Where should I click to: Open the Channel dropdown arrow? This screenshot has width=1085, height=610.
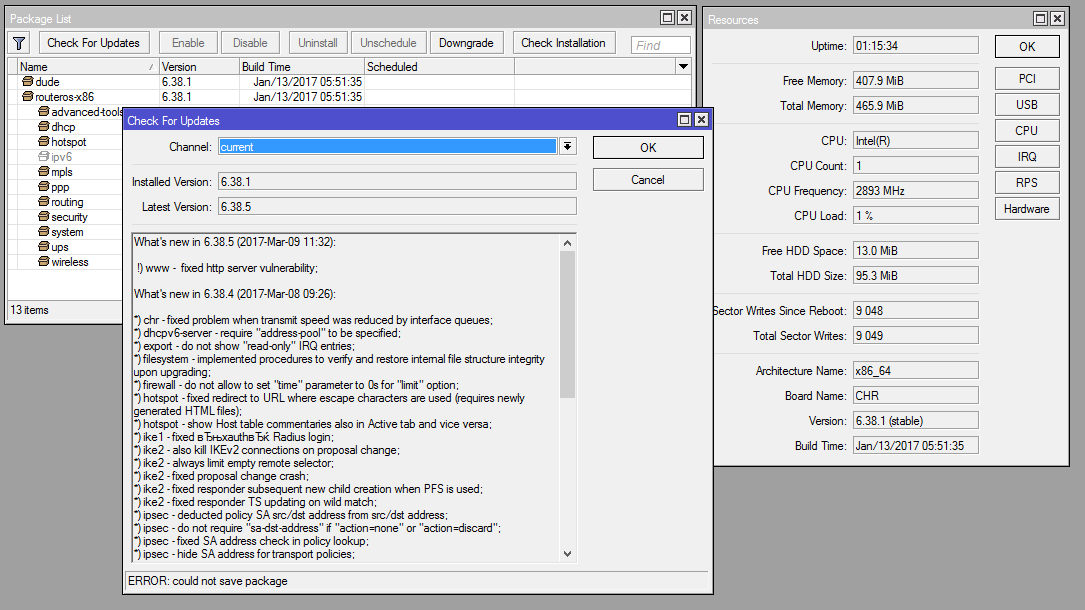[567, 147]
